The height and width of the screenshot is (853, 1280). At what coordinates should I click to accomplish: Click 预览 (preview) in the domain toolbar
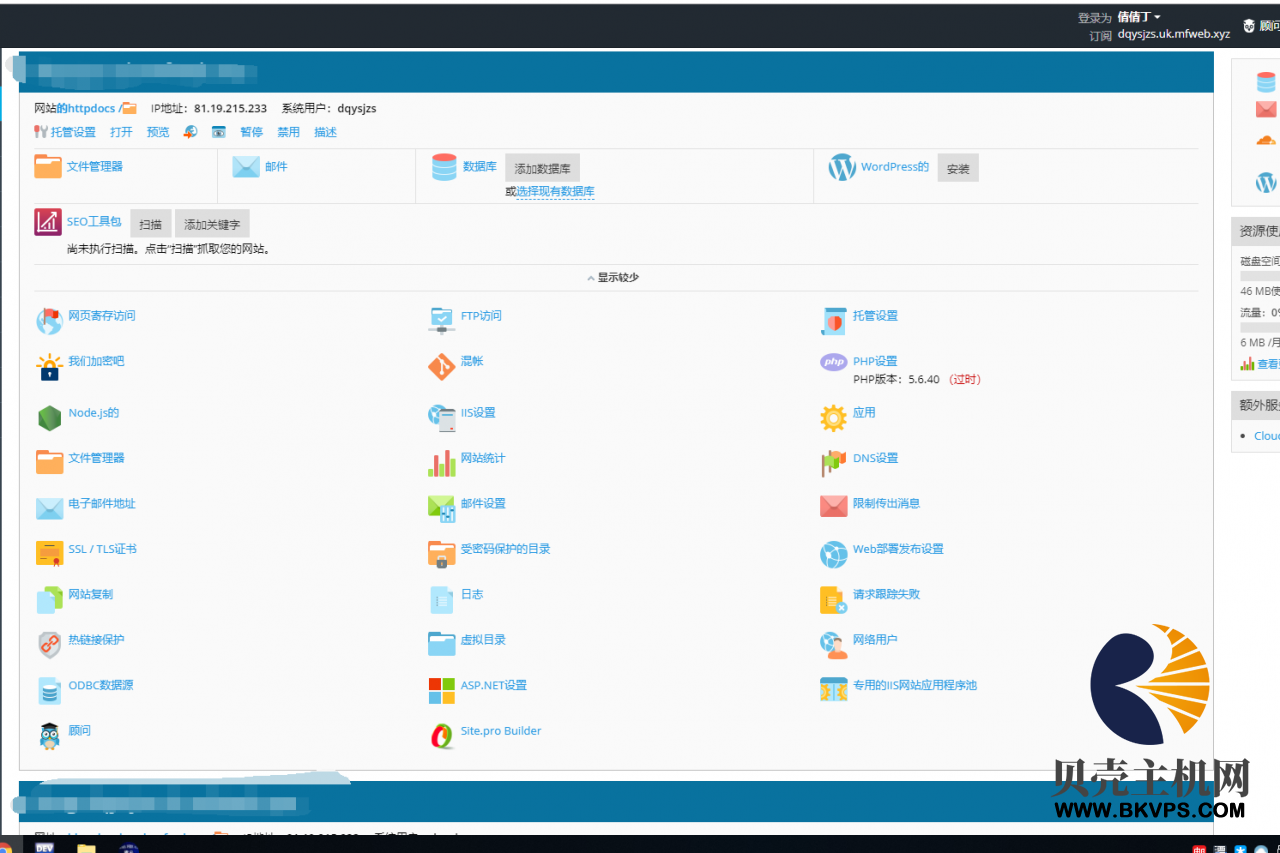point(158,132)
